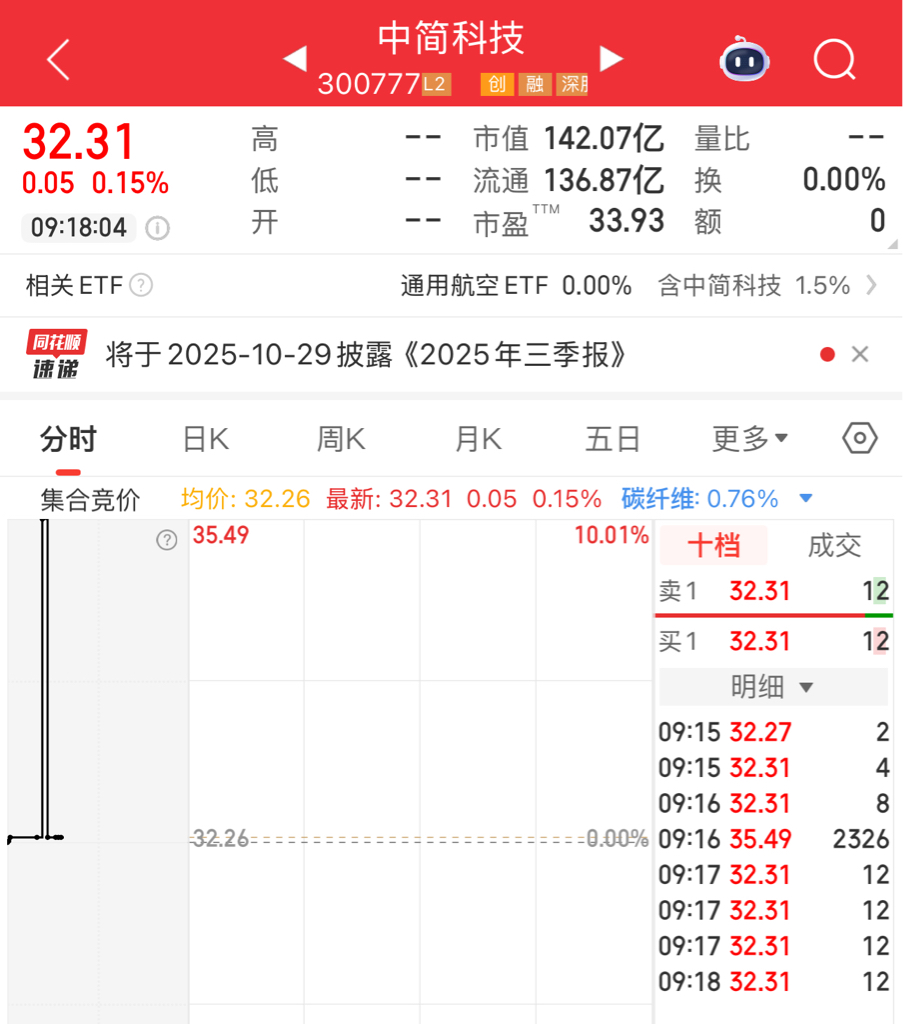
Task: Tap the L2 badge beside 300777
Action: pyautogui.click(x=436, y=84)
